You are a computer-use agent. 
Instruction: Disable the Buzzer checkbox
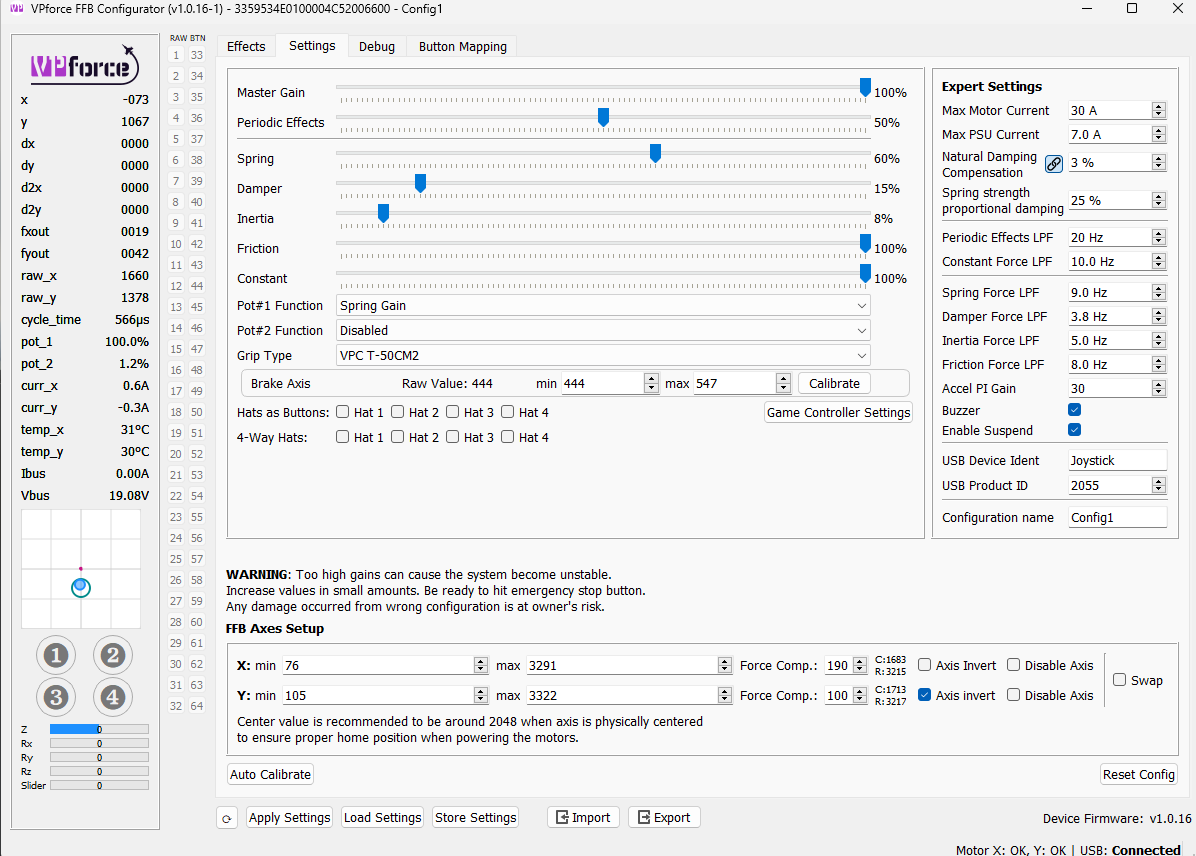pos(1075,410)
